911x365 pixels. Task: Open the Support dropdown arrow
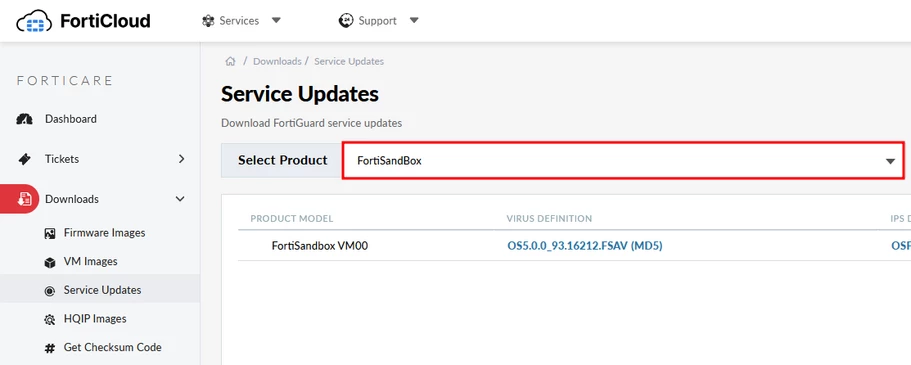pos(414,20)
